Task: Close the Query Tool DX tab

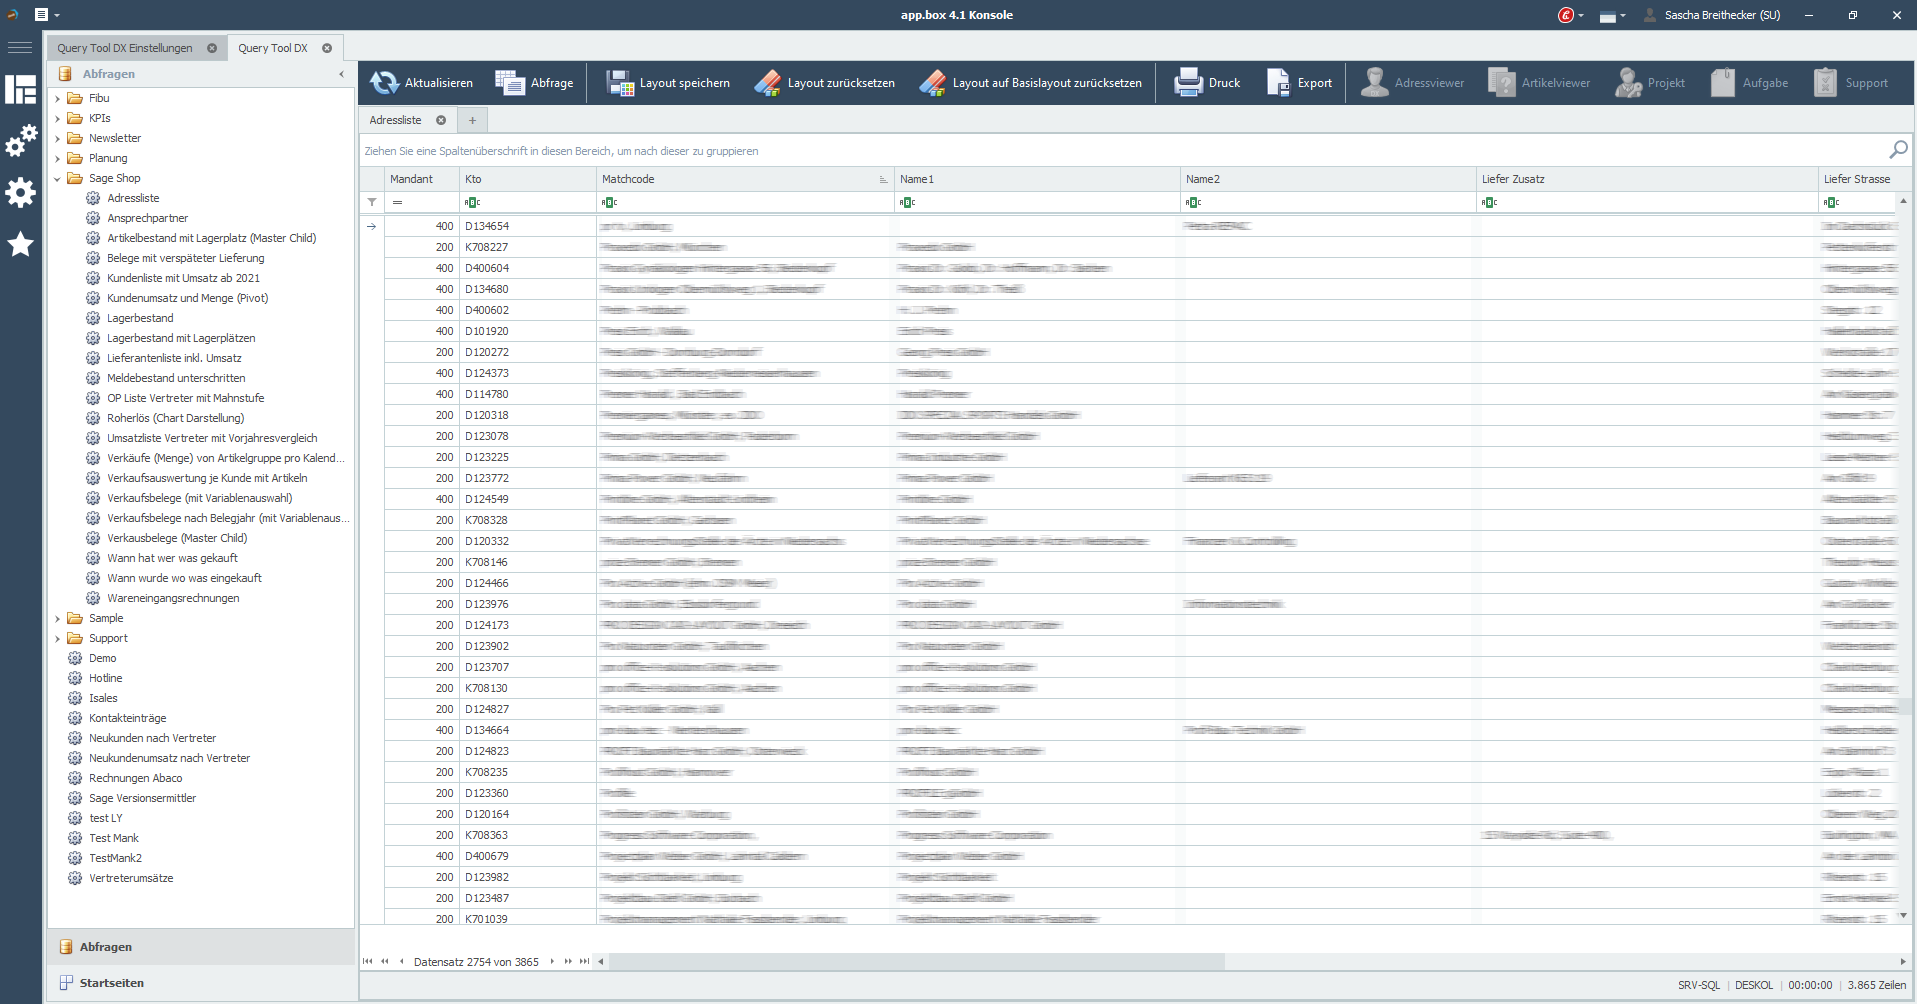Action: [327, 48]
